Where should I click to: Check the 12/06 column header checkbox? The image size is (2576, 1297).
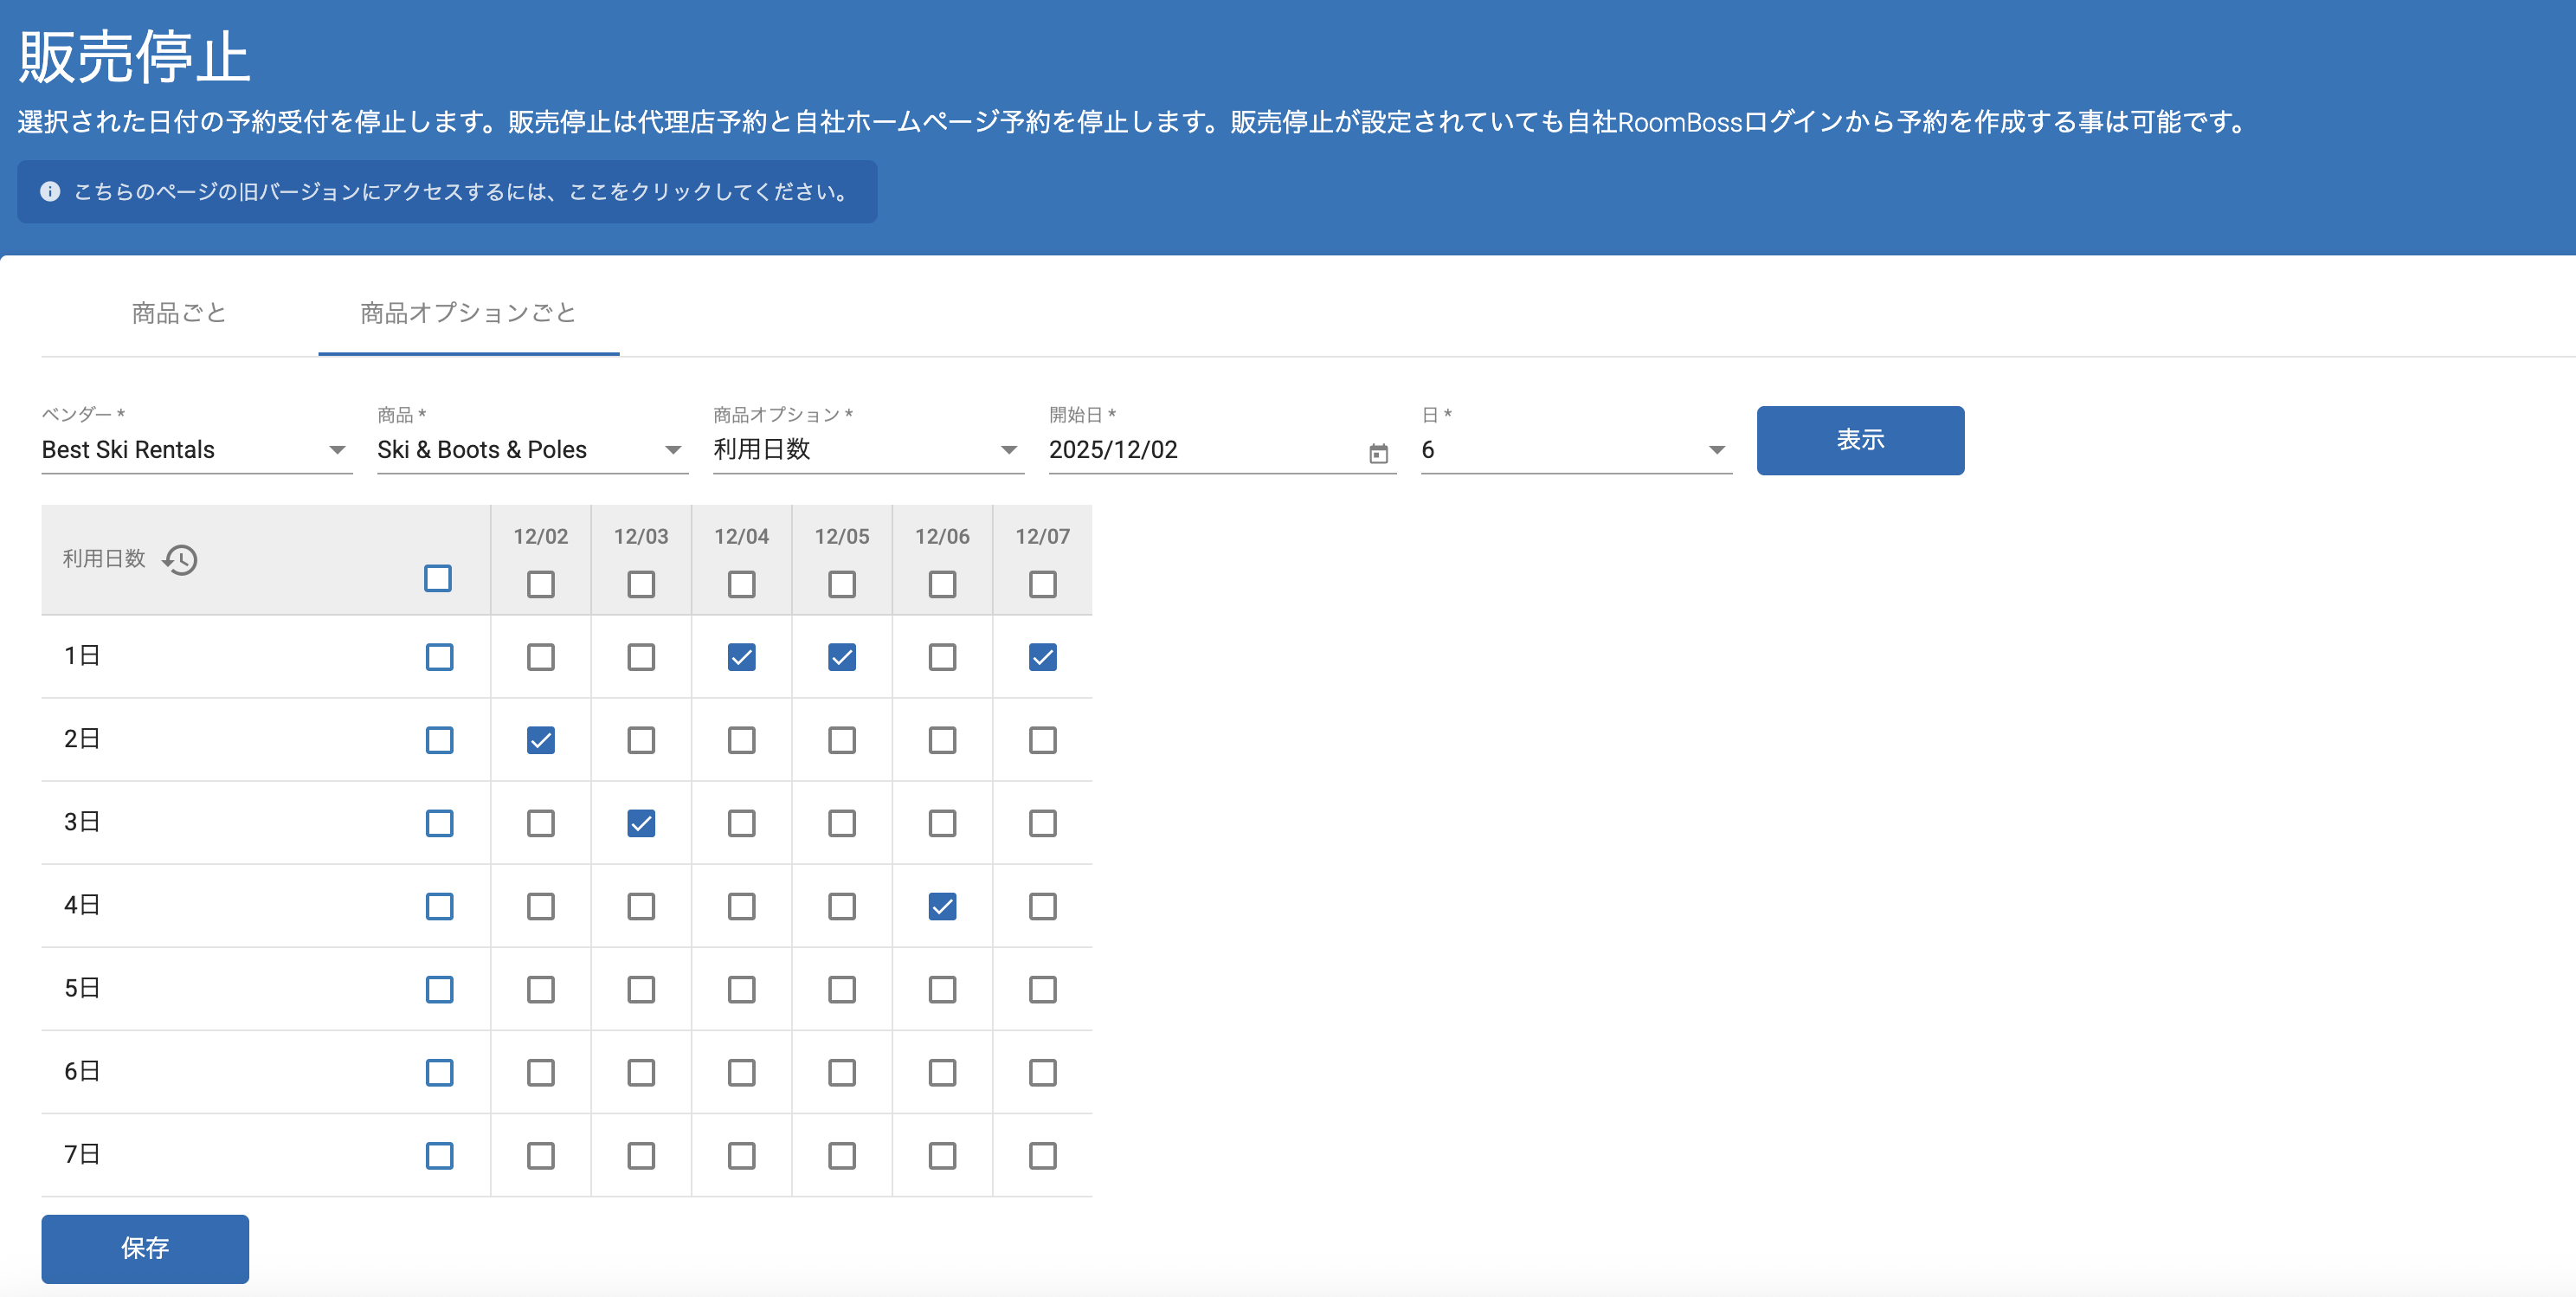[x=941, y=583]
